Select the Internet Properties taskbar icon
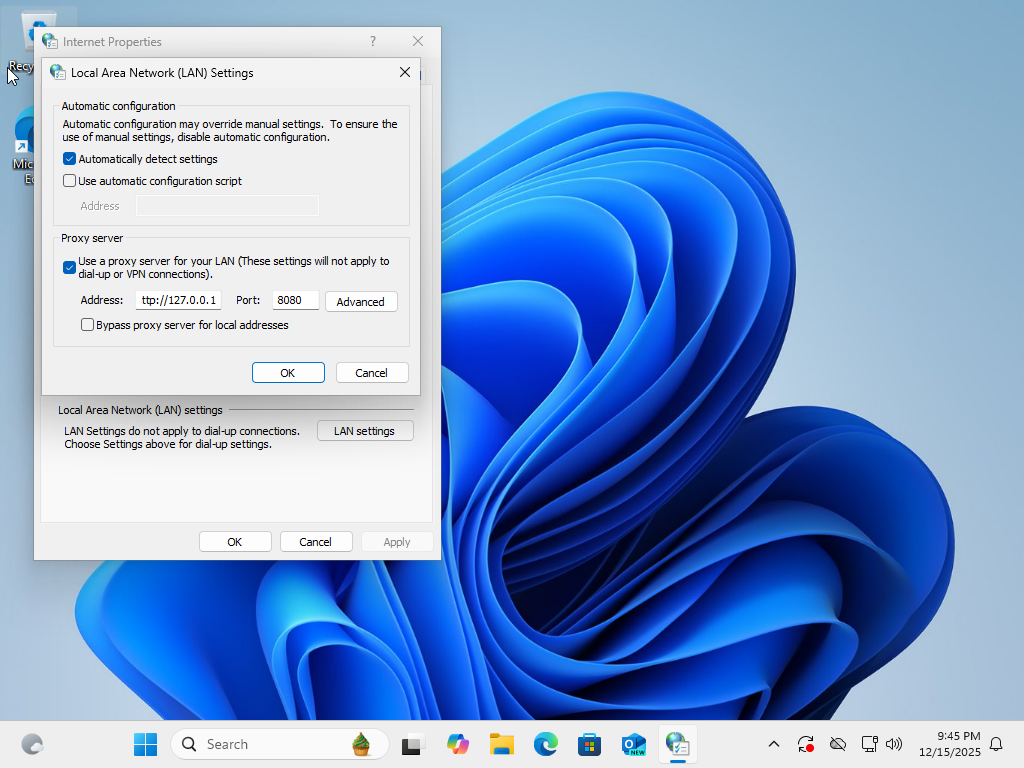1024x768 pixels. [678, 744]
